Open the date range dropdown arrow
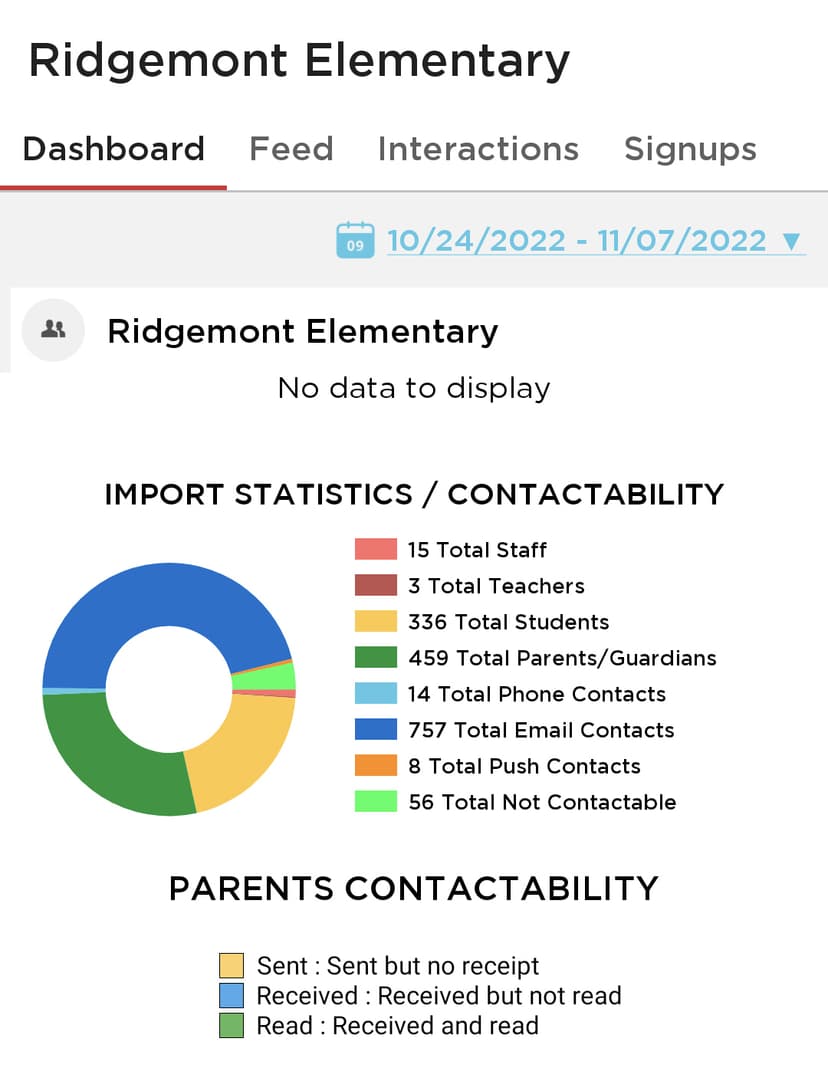828x1068 pixels. tap(791, 241)
